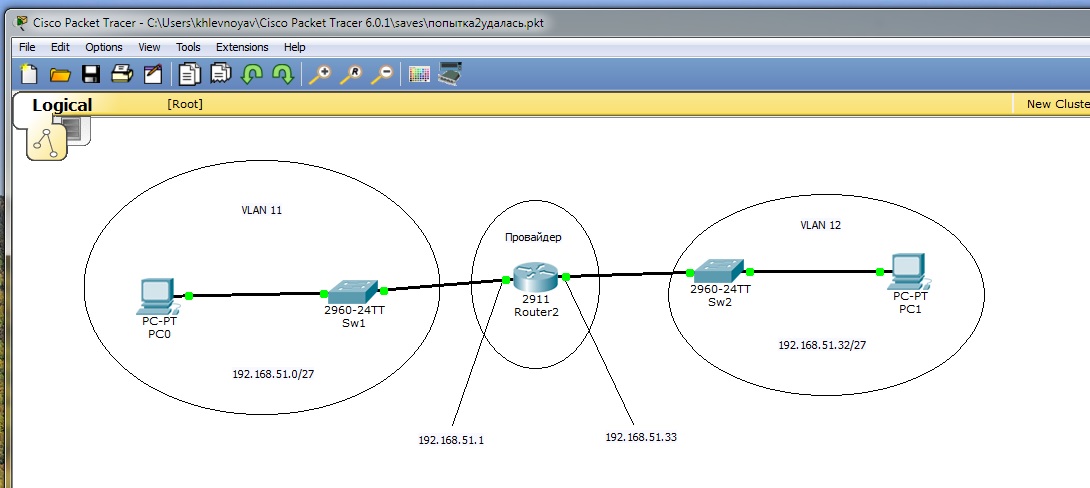
Task: Open the Edit menu
Action: tap(60, 47)
